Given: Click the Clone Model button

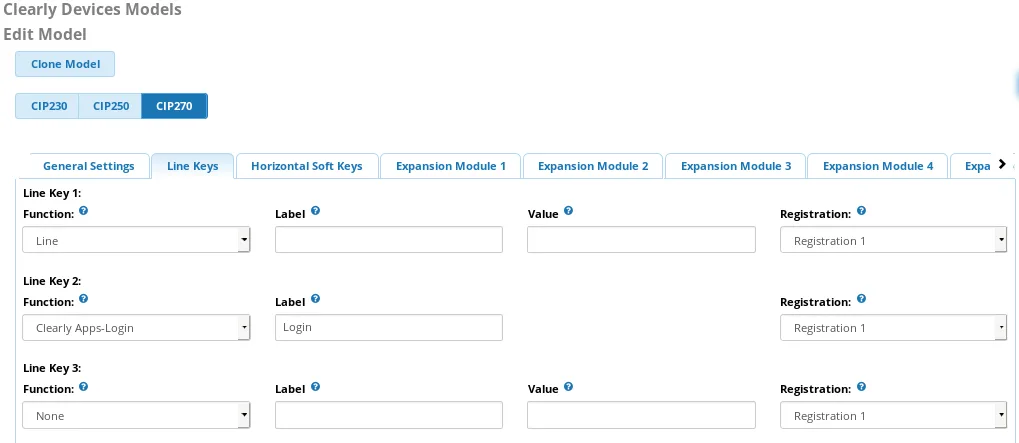Looking at the screenshot, I should coord(65,64).
